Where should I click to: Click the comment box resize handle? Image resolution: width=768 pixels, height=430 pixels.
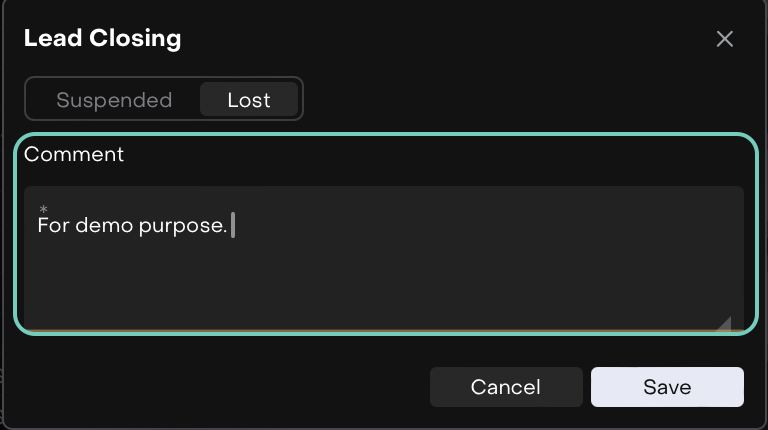pyautogui.click(x=724, y=323)
